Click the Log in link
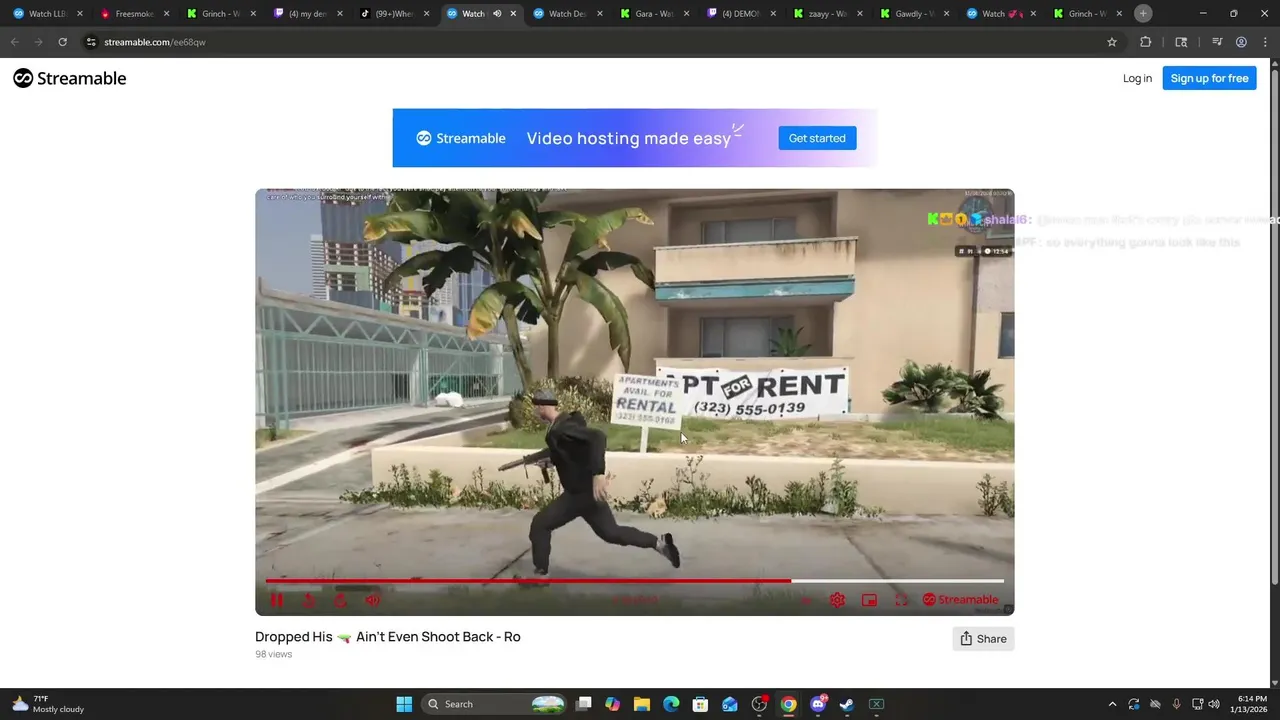1280x720 pixels. [1137, 78]
